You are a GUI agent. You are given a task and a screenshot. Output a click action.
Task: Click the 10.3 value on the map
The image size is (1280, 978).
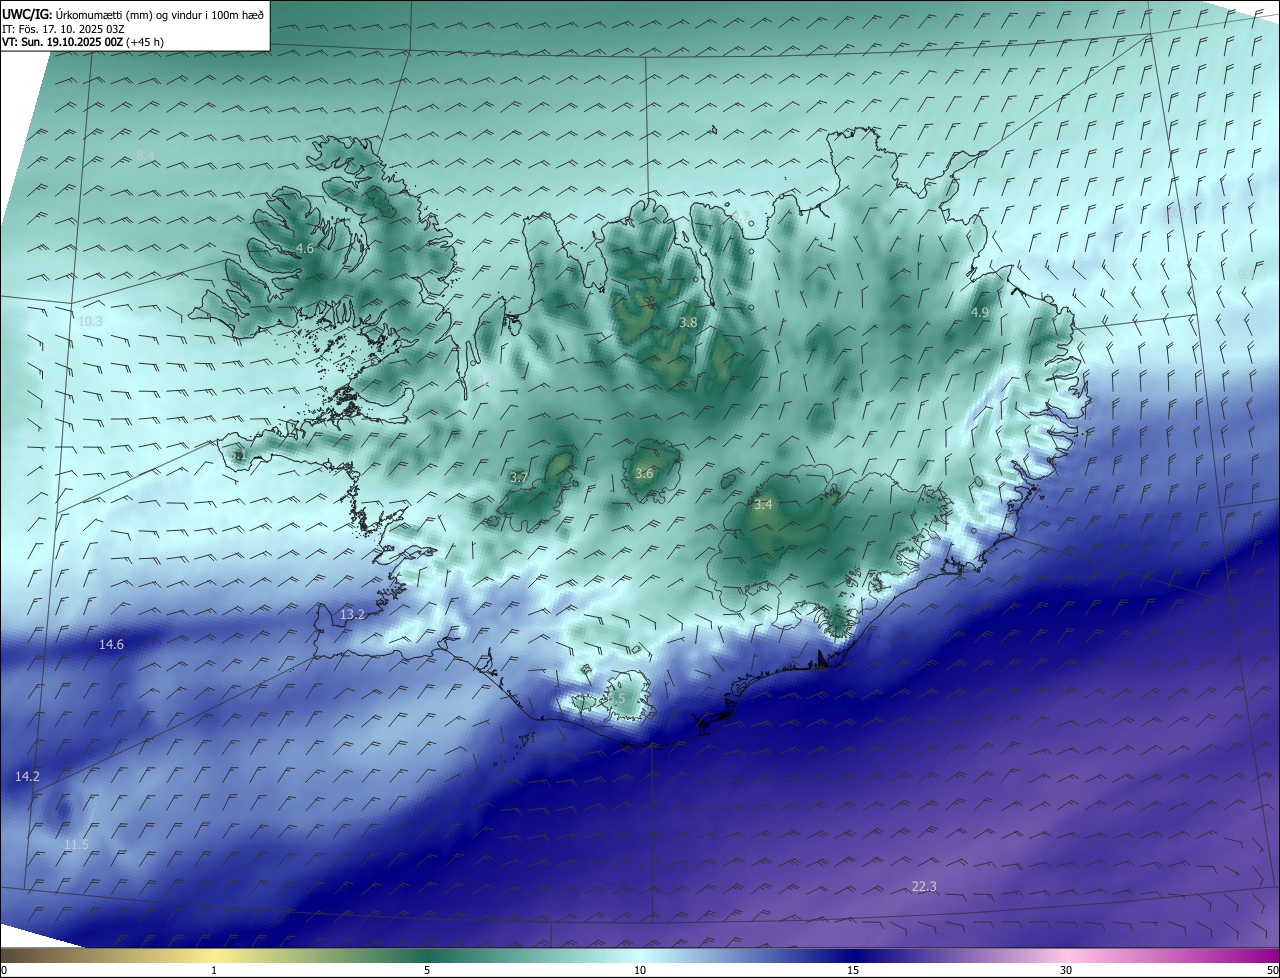[90, 321]
